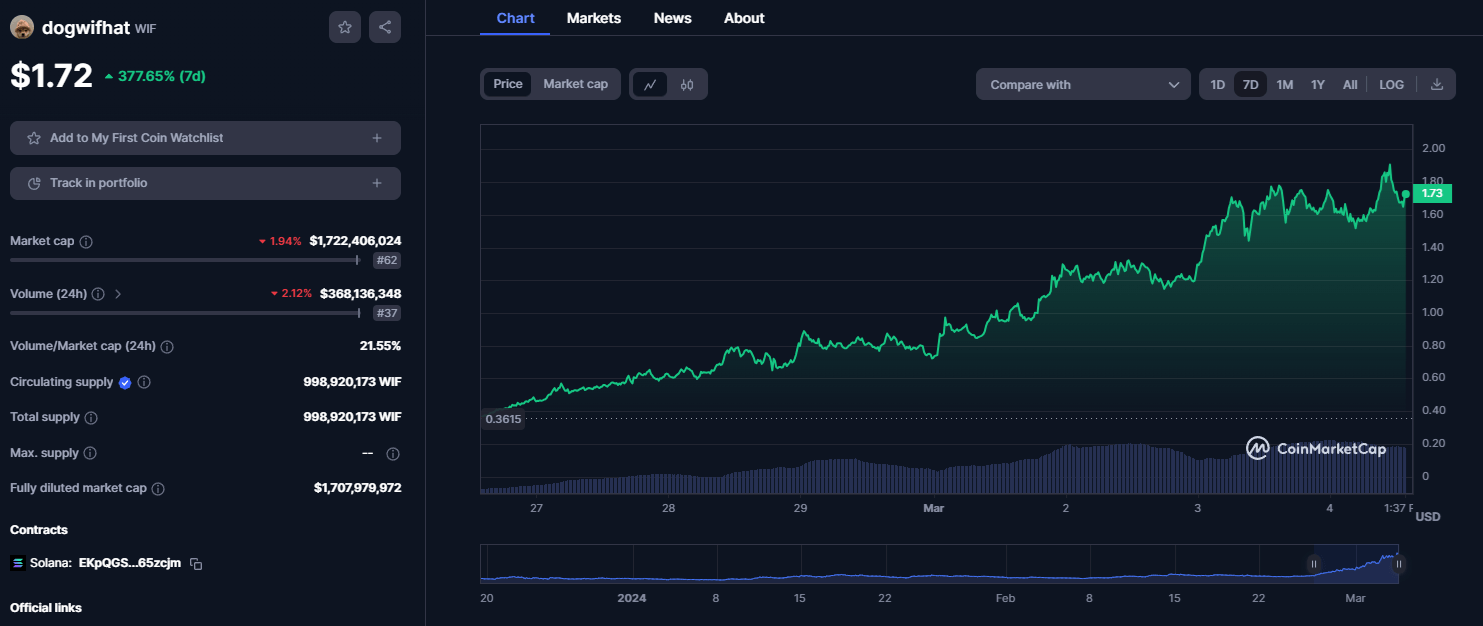The image size is (1483, 626).
Task: Click the #62 market cap rank badge
Action: (387, 260)
